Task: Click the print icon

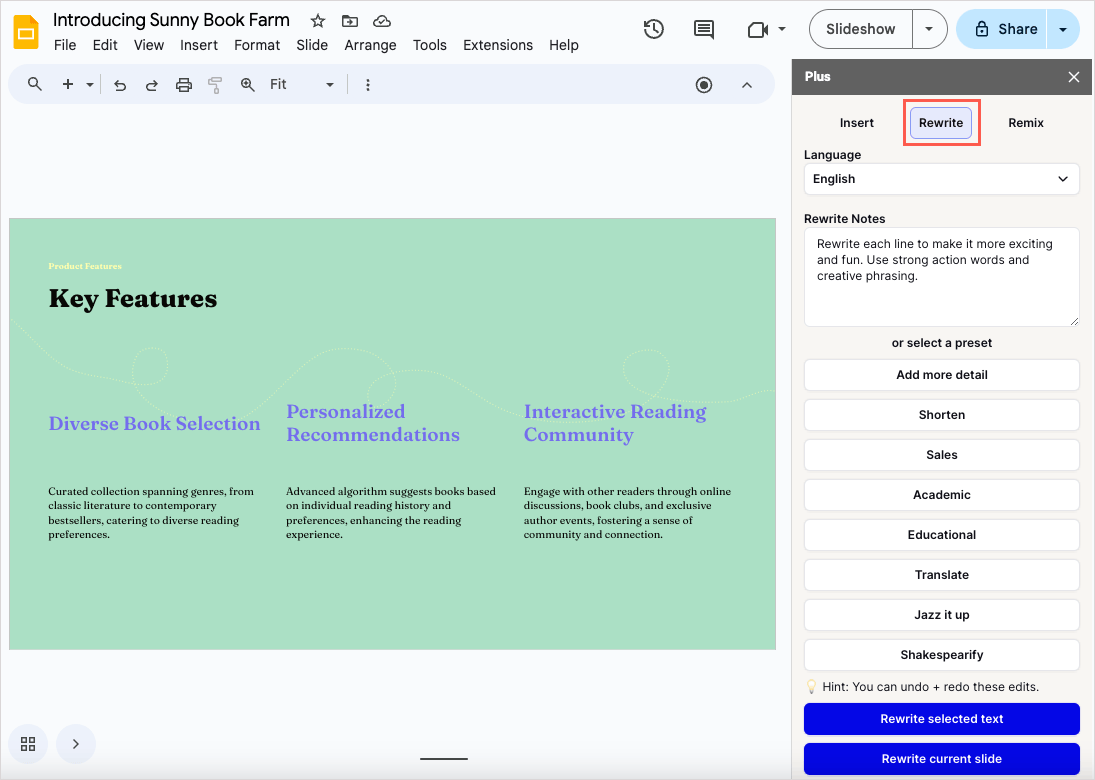Action: coord(184,85)
